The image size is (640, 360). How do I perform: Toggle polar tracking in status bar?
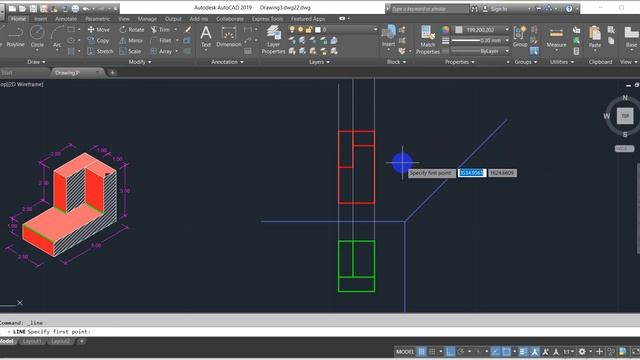(460, 351)
